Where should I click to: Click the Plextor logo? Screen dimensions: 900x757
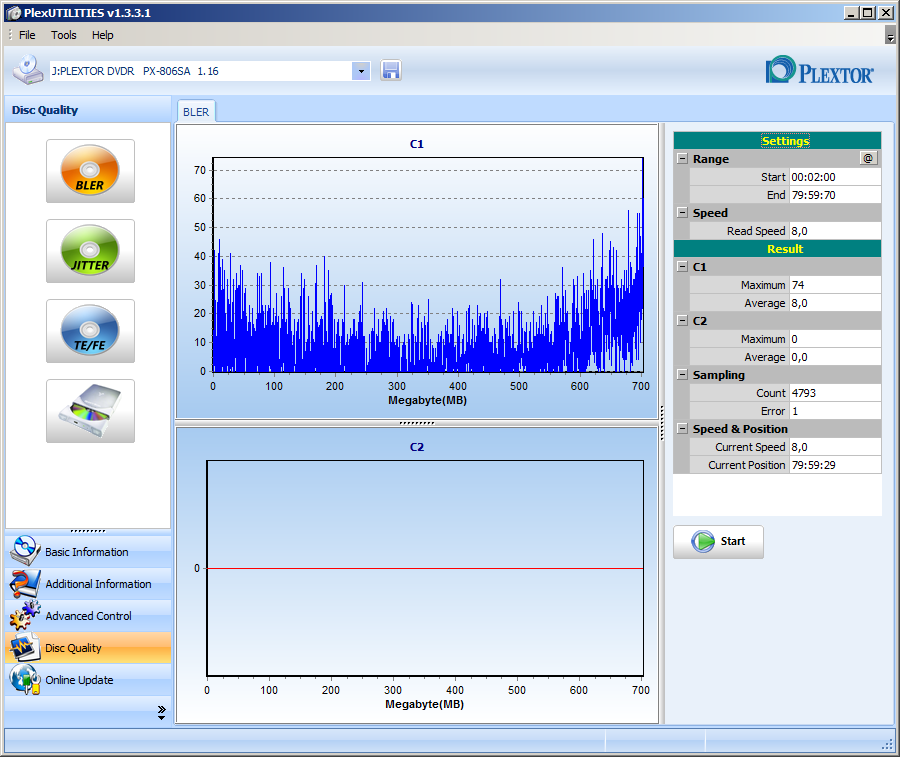click(x=820, y=71)
